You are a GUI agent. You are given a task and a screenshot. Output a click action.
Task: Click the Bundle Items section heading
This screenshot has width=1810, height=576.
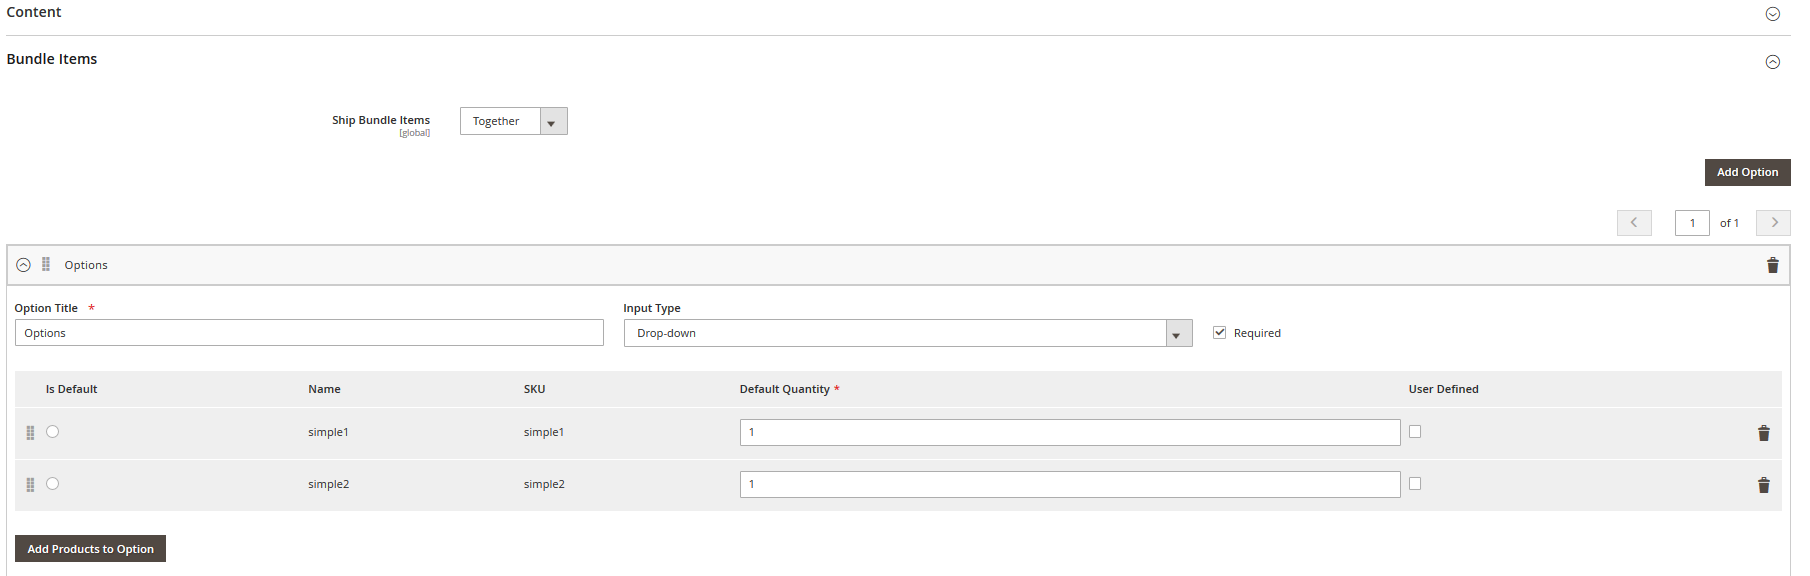(x=52, y=59)
